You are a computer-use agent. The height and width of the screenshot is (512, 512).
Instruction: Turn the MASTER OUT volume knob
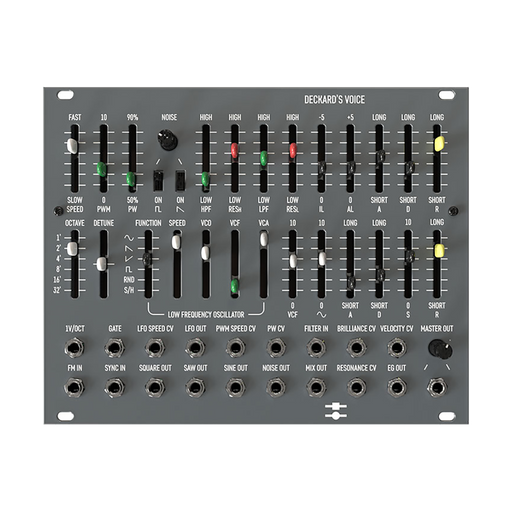[441, 349]
